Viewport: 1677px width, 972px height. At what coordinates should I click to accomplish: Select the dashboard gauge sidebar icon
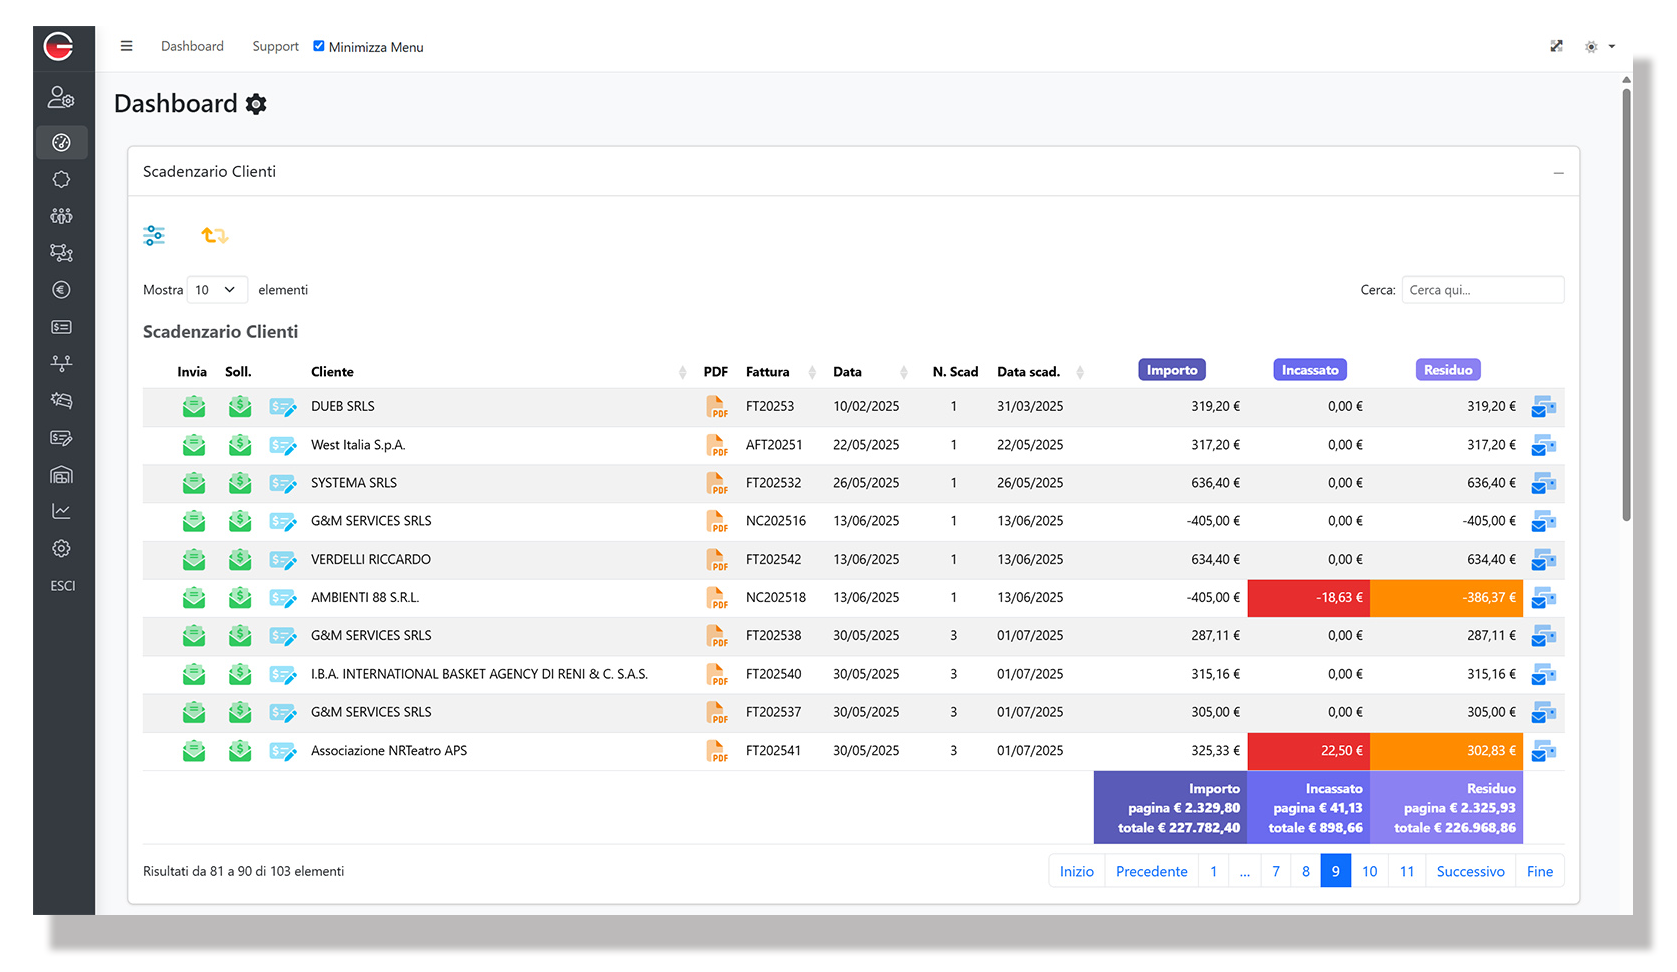click(62, 142)
